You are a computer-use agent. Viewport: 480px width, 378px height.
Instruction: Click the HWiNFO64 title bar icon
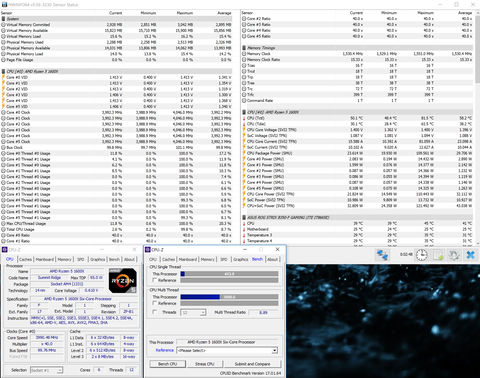[4, 4]
